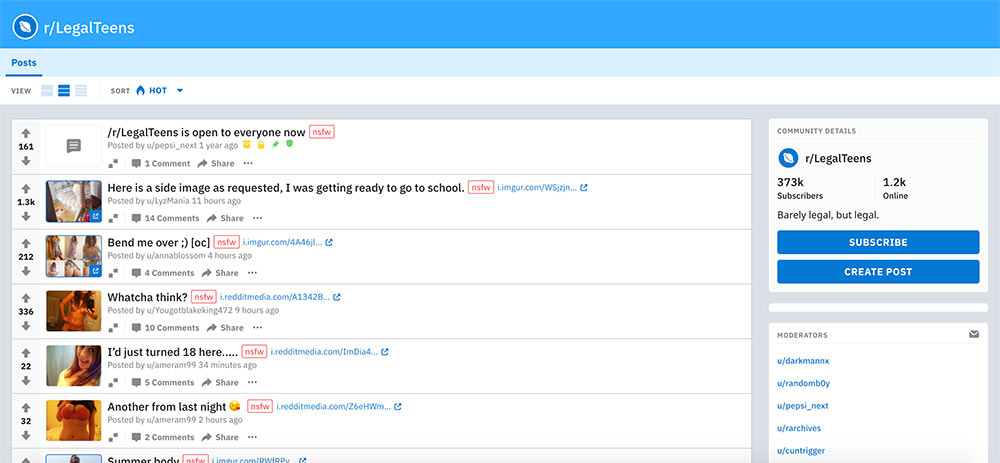Open the 5 Comments link
Viewport: 1000px width, 463px height.
click(x=163, y=383)
